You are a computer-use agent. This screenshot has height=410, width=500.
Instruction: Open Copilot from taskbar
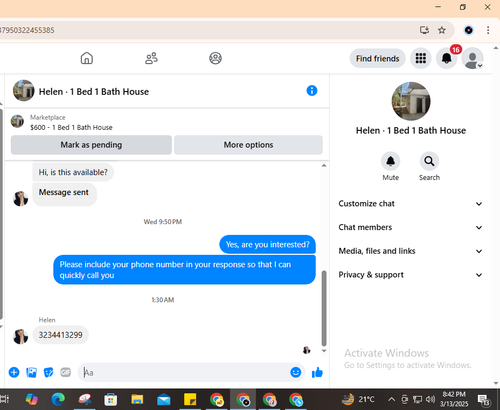point(32,399)
